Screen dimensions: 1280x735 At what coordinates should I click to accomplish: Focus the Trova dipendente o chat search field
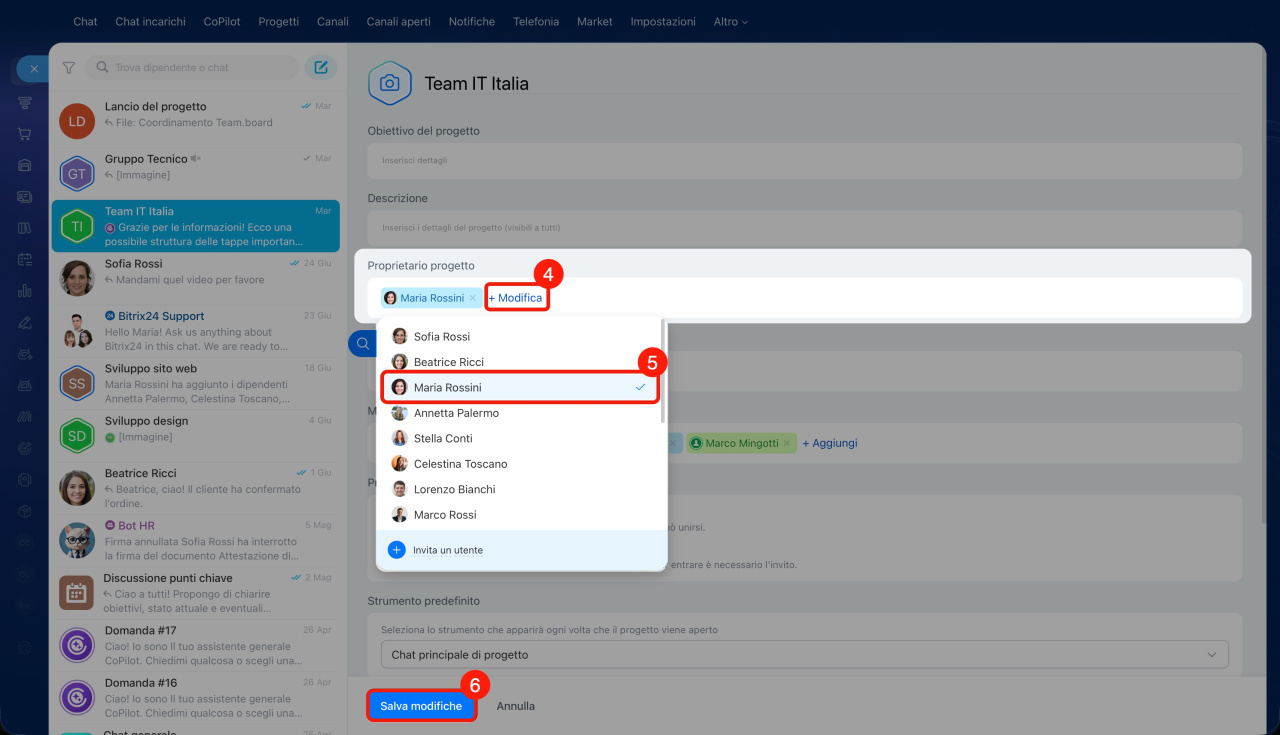(x=193, y=68)
